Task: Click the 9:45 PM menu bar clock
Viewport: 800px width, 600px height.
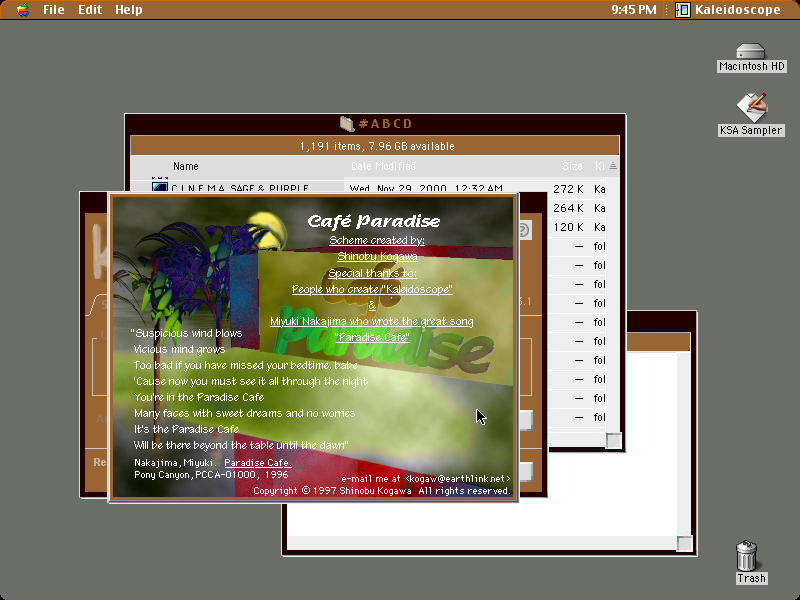Action: (634, 10)
